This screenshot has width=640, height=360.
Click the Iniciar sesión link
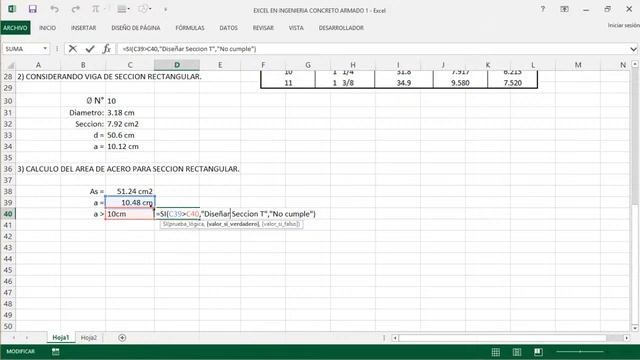pyautogui.click(x=623, y=25)
